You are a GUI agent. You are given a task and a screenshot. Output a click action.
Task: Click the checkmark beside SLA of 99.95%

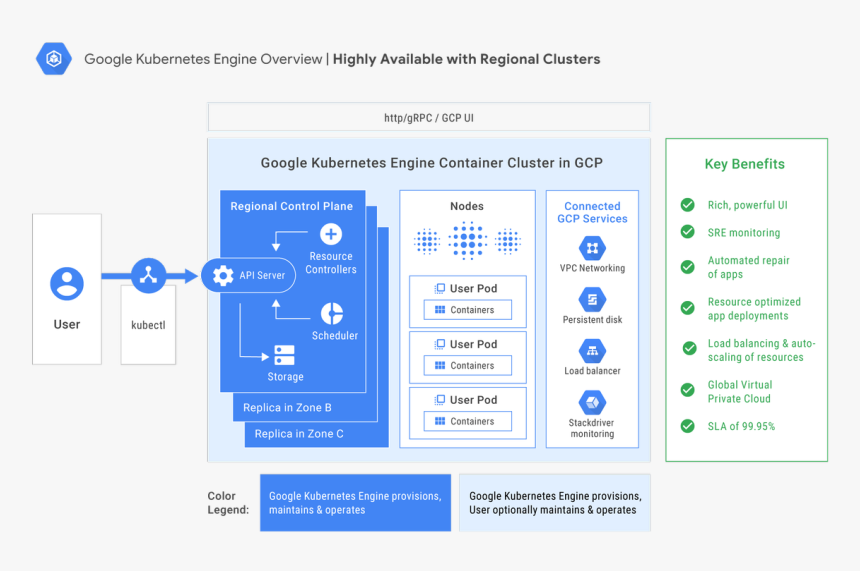point(687,426)
